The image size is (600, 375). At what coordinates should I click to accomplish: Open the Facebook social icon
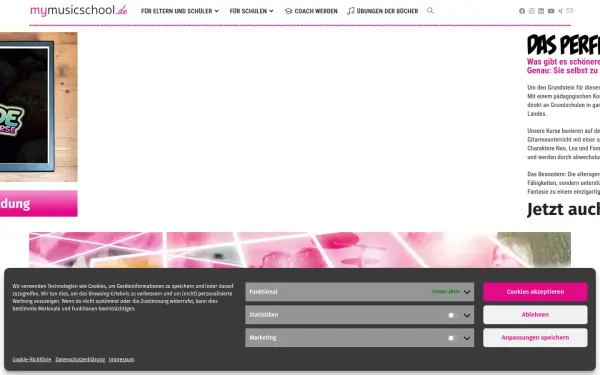click(522, 11)
